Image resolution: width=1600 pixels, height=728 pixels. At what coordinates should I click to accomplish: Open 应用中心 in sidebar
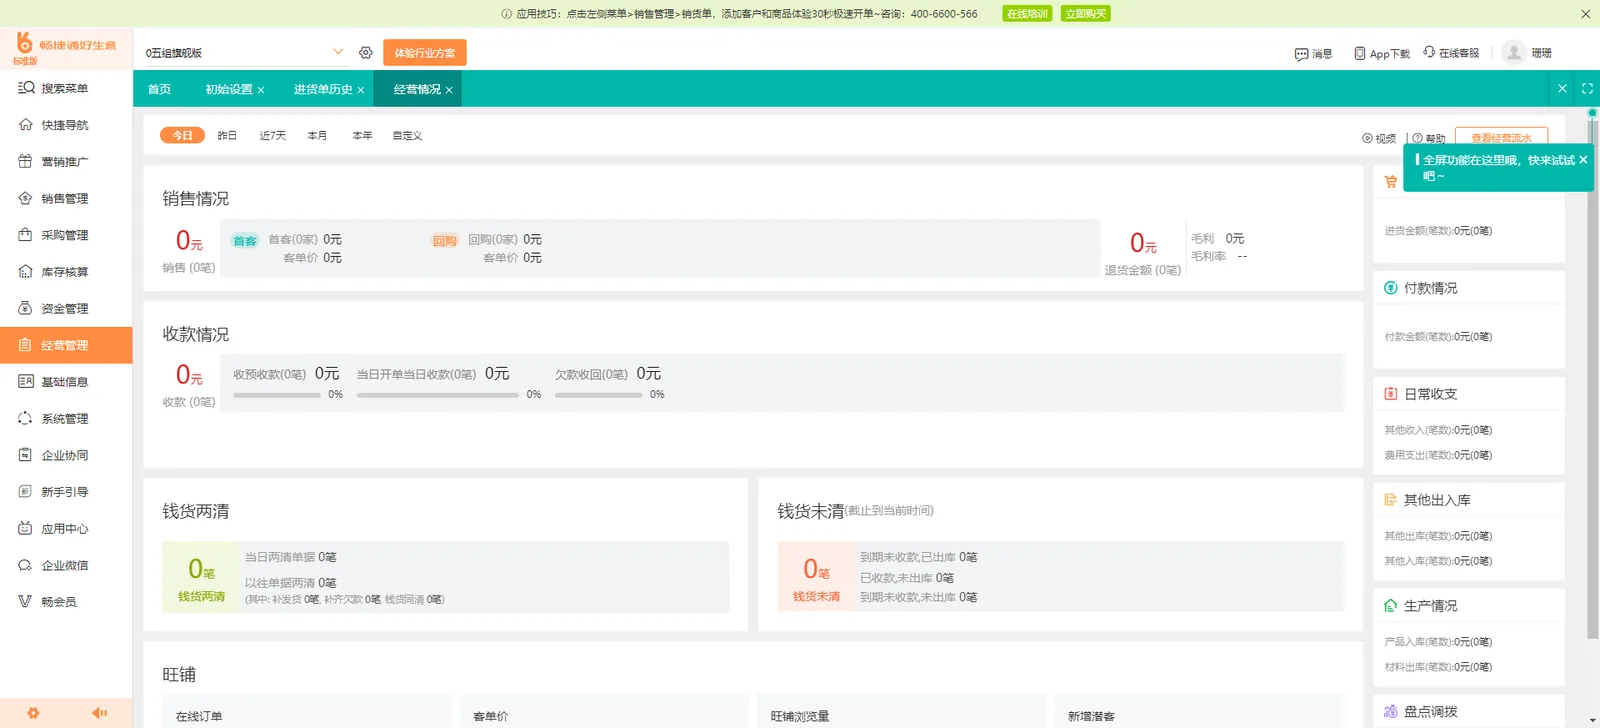(66, 528)
